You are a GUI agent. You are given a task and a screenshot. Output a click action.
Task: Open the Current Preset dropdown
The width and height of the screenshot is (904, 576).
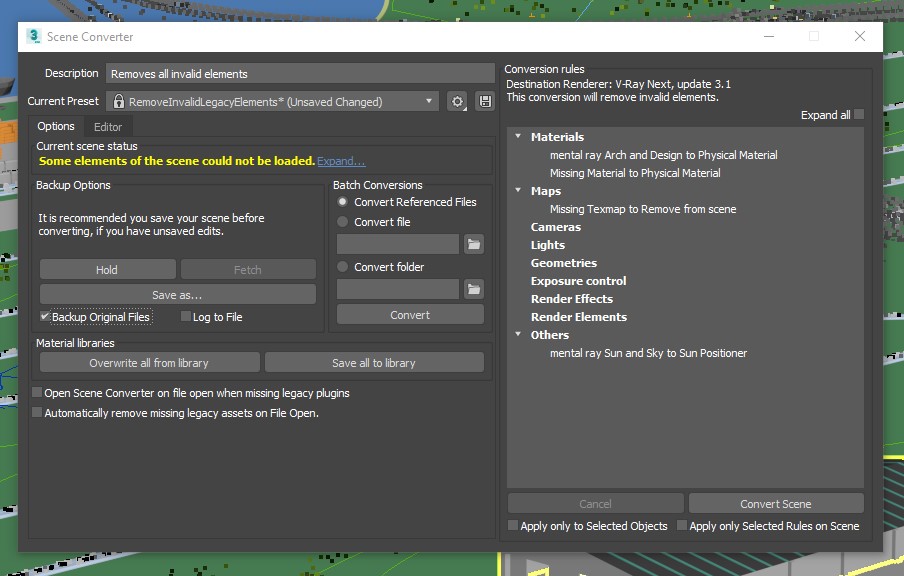point(272,101)
